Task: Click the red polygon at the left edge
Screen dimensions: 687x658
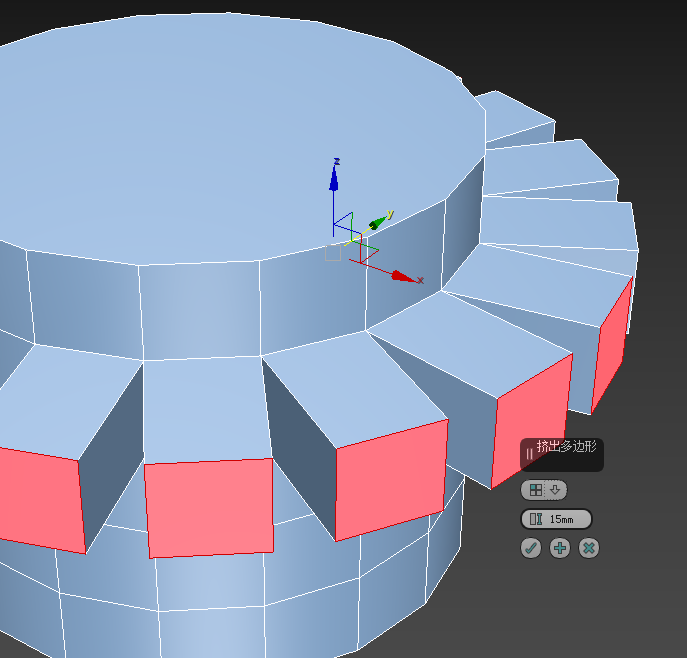Action: point(40,495)
